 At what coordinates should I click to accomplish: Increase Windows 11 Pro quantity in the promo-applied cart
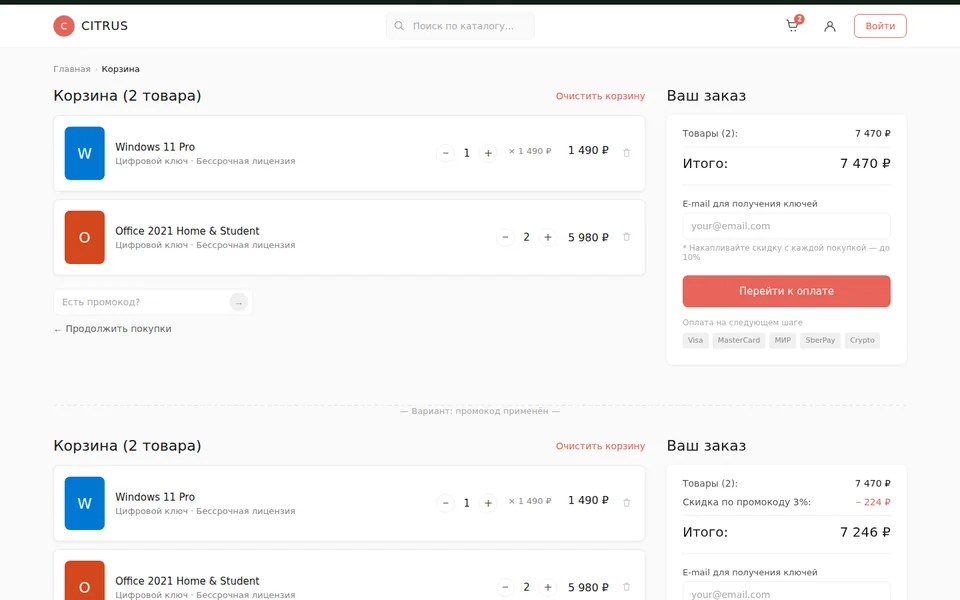(x=488, y=503)
